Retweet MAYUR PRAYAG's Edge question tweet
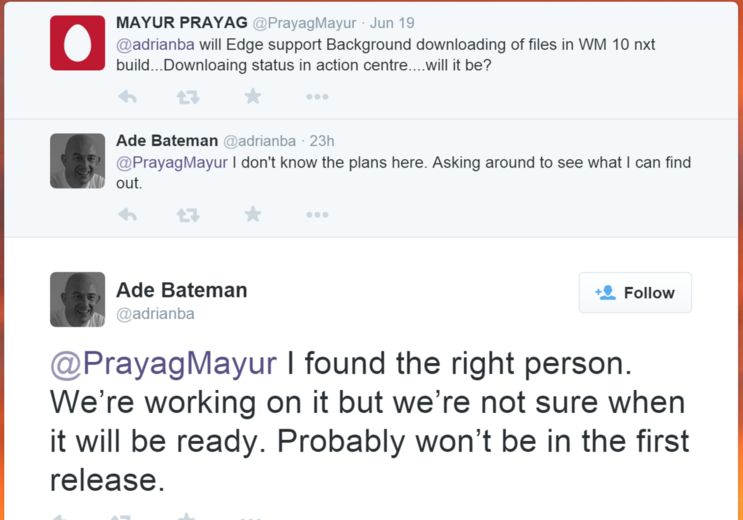 [x=188, y=97]
